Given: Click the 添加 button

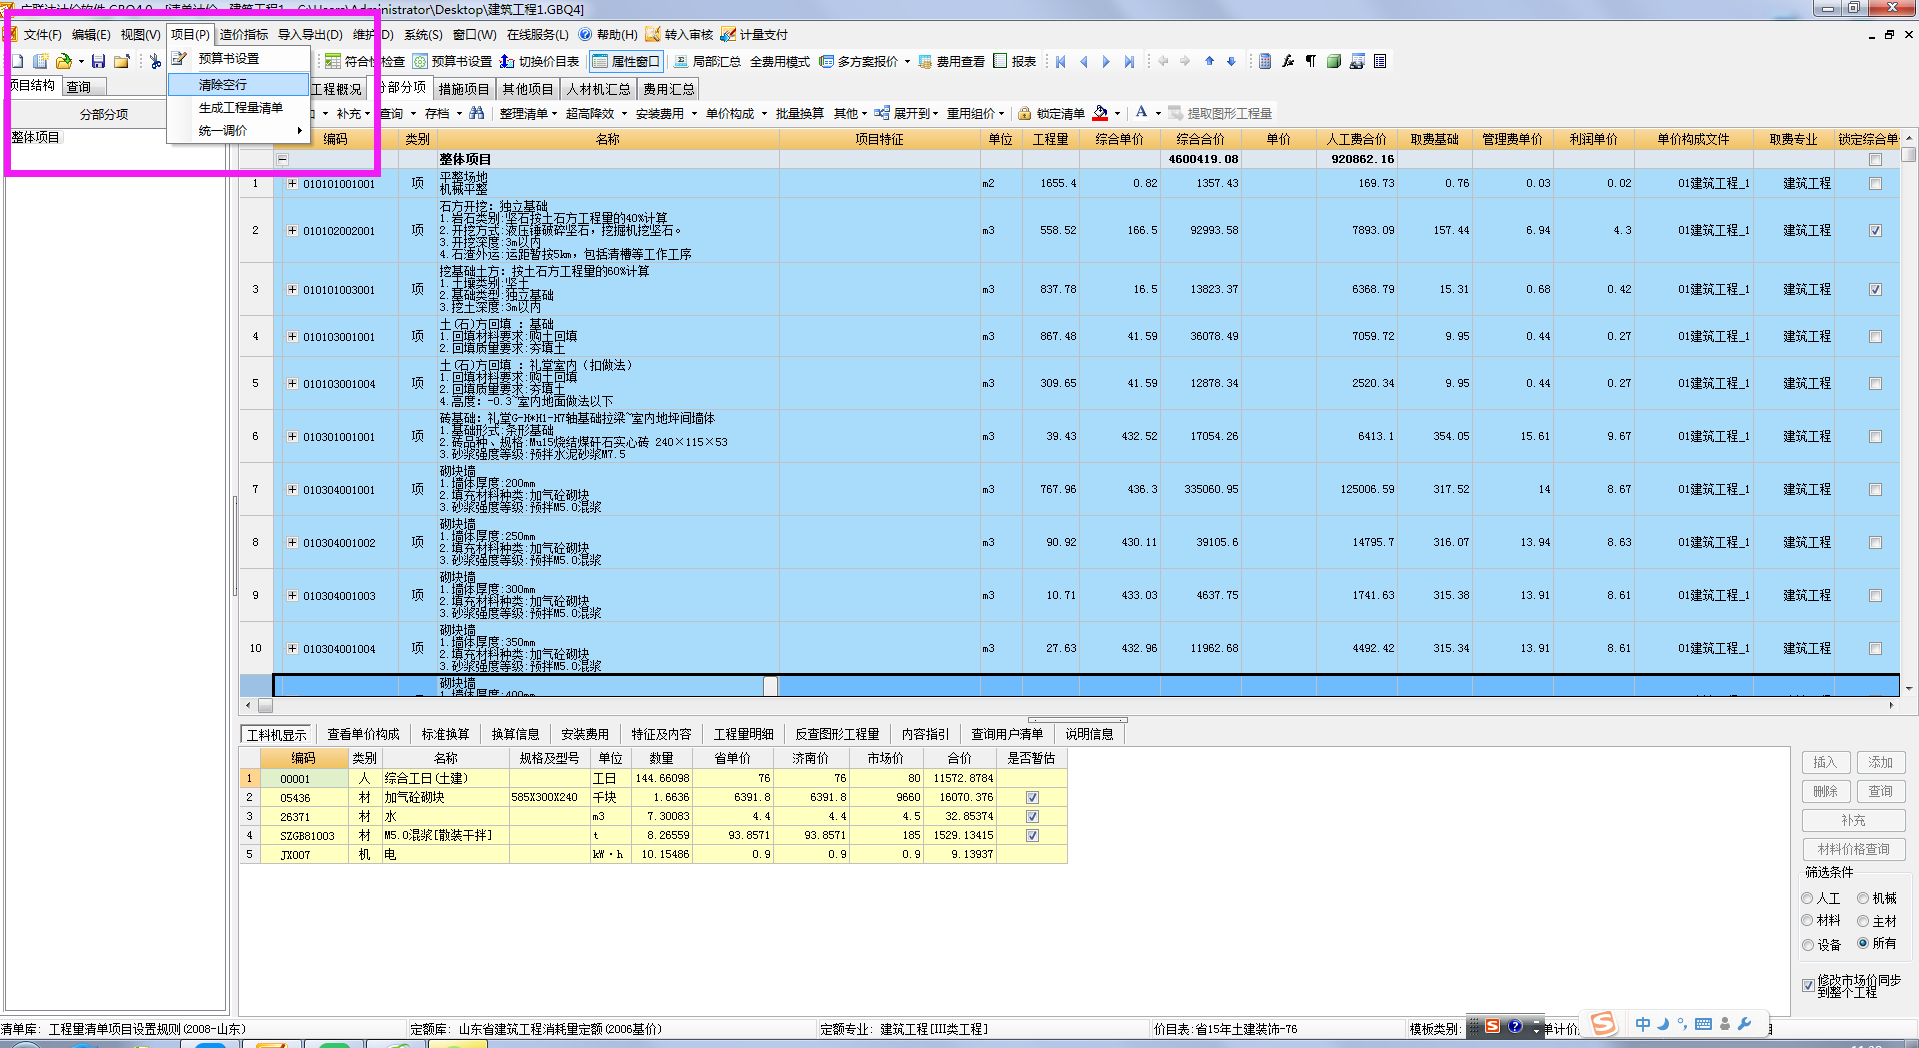Looking at the screenshot, I should (x=1881, y=762).
